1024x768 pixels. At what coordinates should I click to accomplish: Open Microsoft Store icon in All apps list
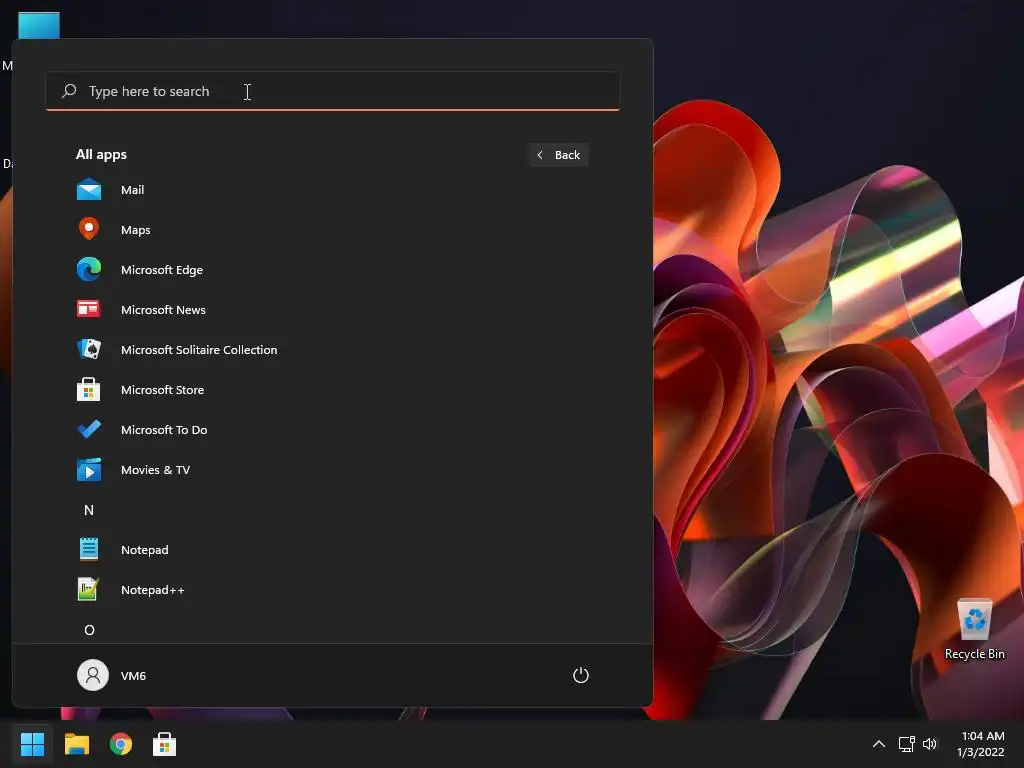point(89,389)
